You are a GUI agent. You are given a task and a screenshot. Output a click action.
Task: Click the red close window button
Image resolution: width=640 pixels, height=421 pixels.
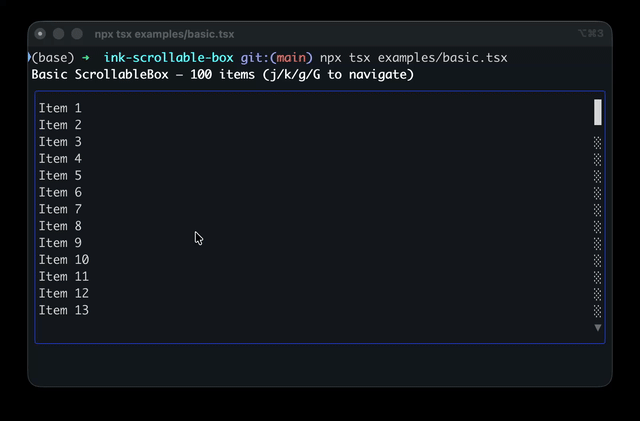(40, 34)
